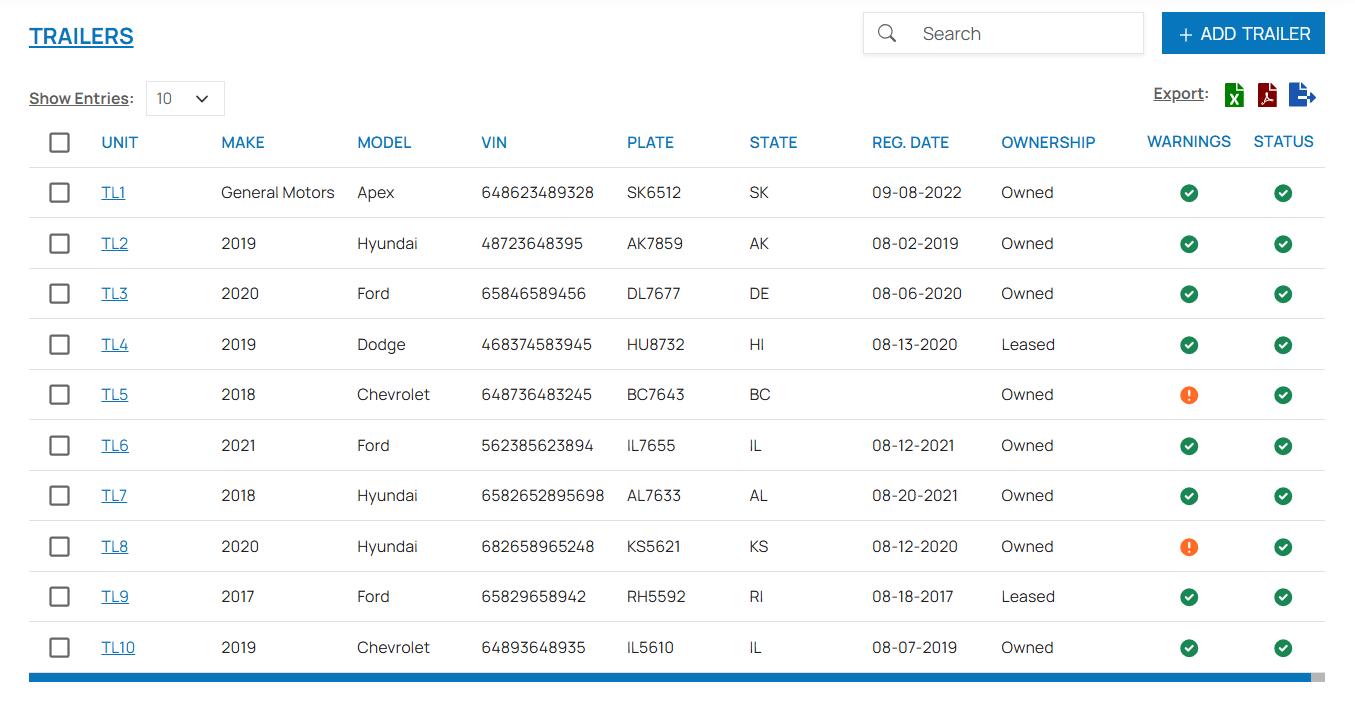Select the TL4 row checkbox

pyautogui.click(x=60, y=344)
